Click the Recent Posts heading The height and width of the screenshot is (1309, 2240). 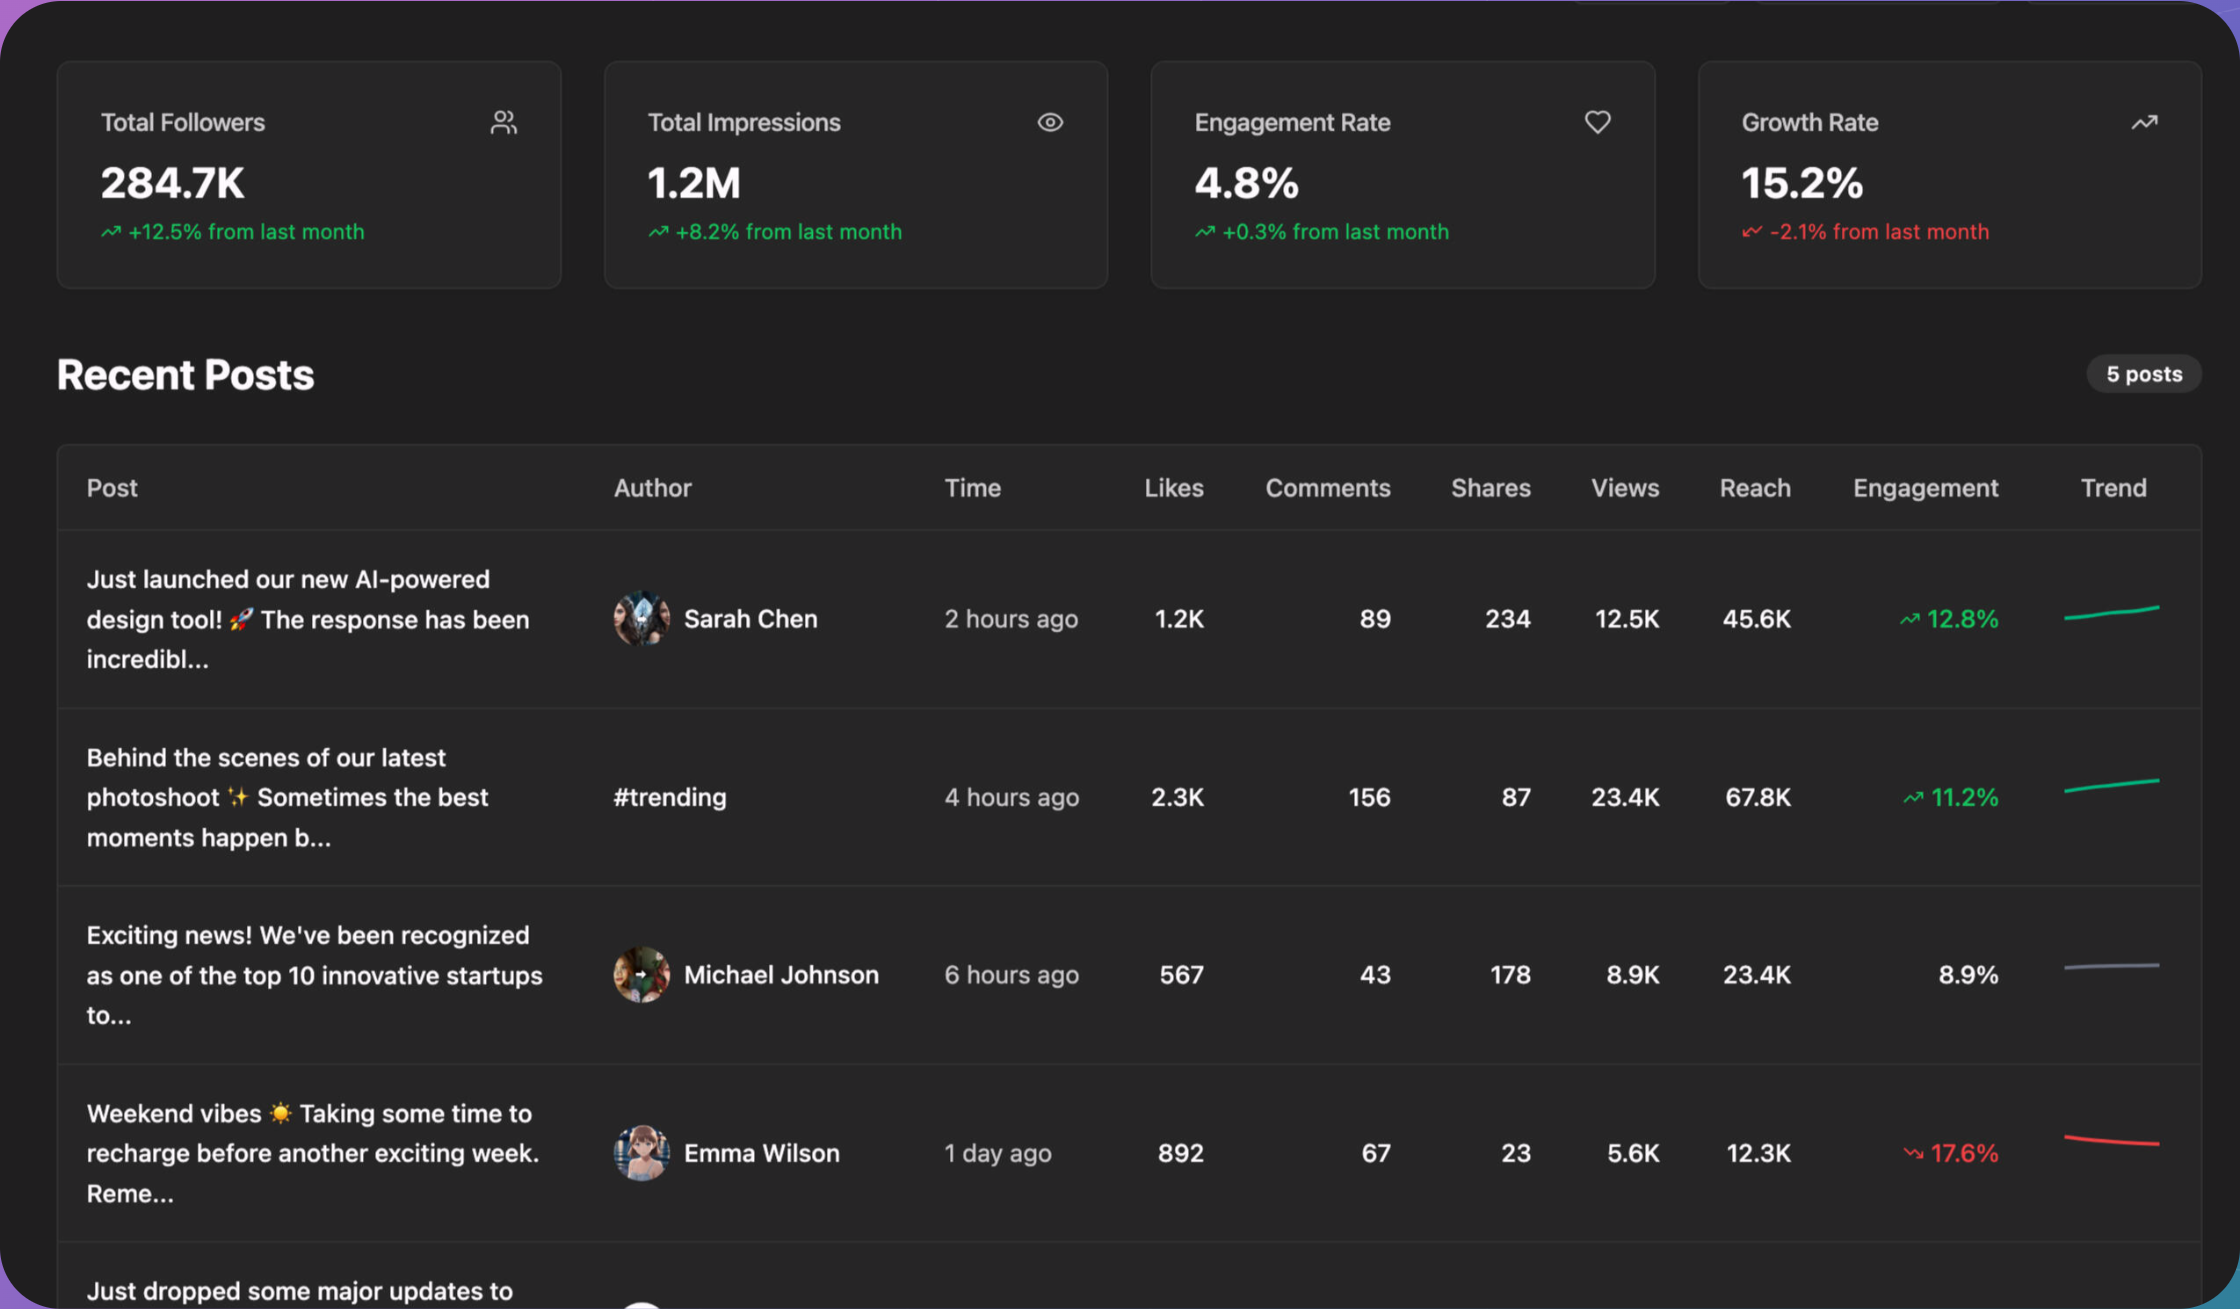186,375
